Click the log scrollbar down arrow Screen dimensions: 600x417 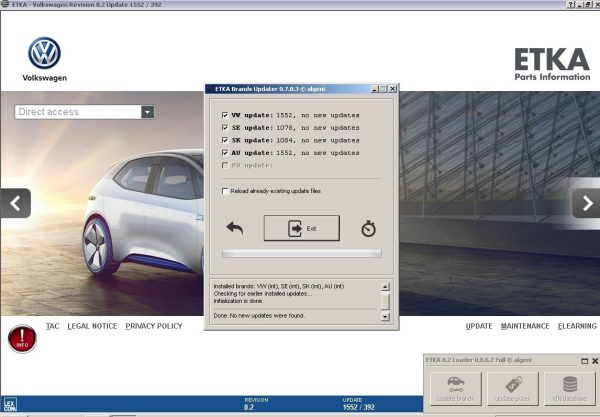(385, 316)
